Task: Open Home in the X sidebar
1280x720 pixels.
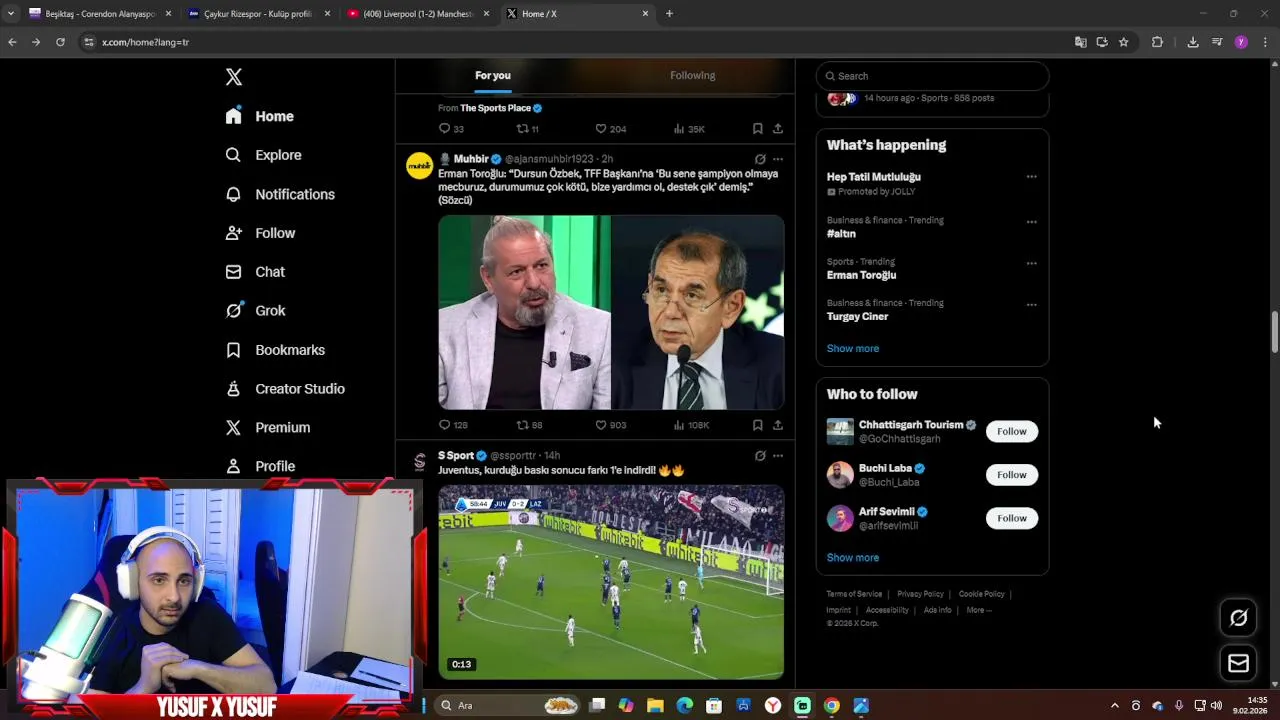Action: click(260, 116)
